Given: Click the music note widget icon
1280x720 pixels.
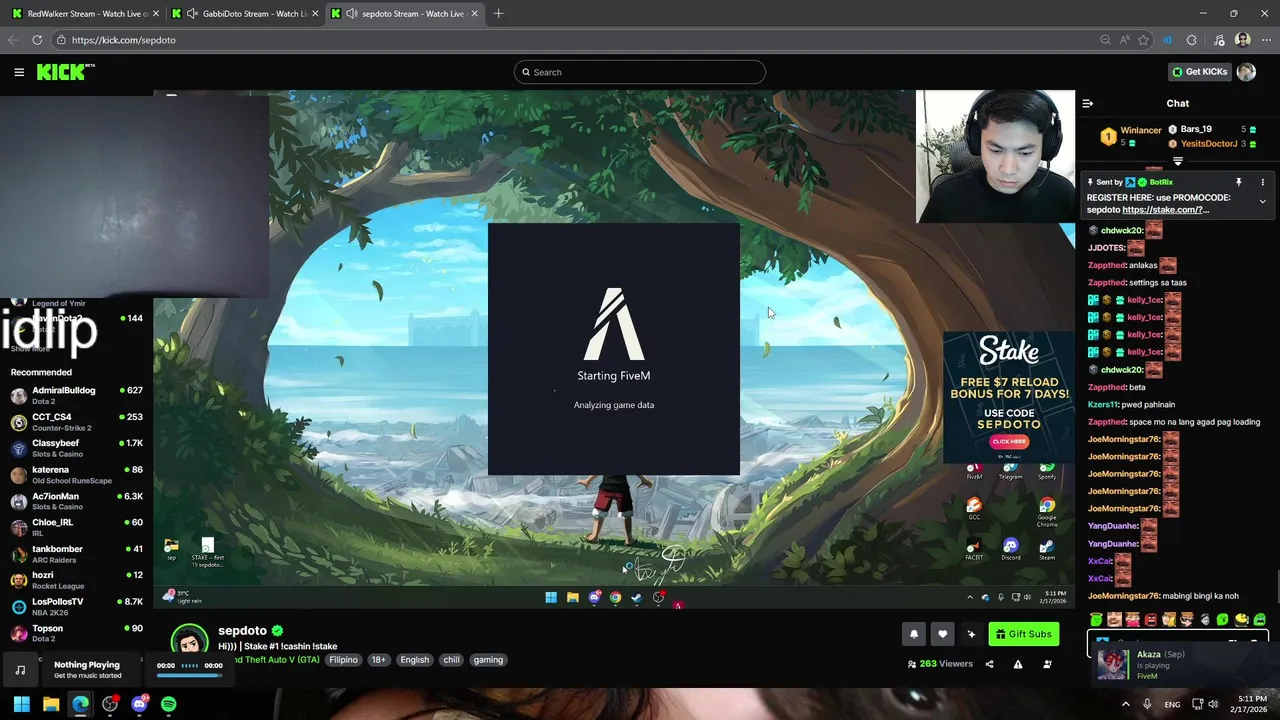Looking at the screenshot, I should click(20, 670).
